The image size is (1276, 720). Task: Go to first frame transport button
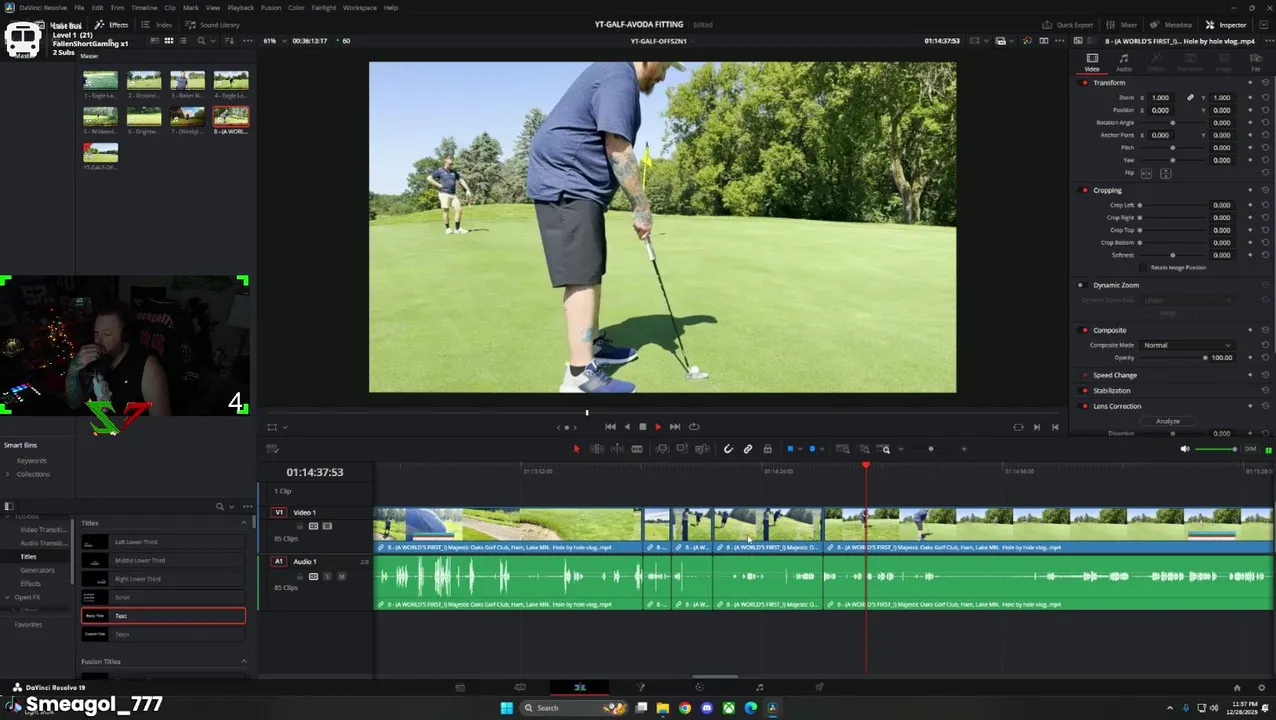click(x=610, y=427)
